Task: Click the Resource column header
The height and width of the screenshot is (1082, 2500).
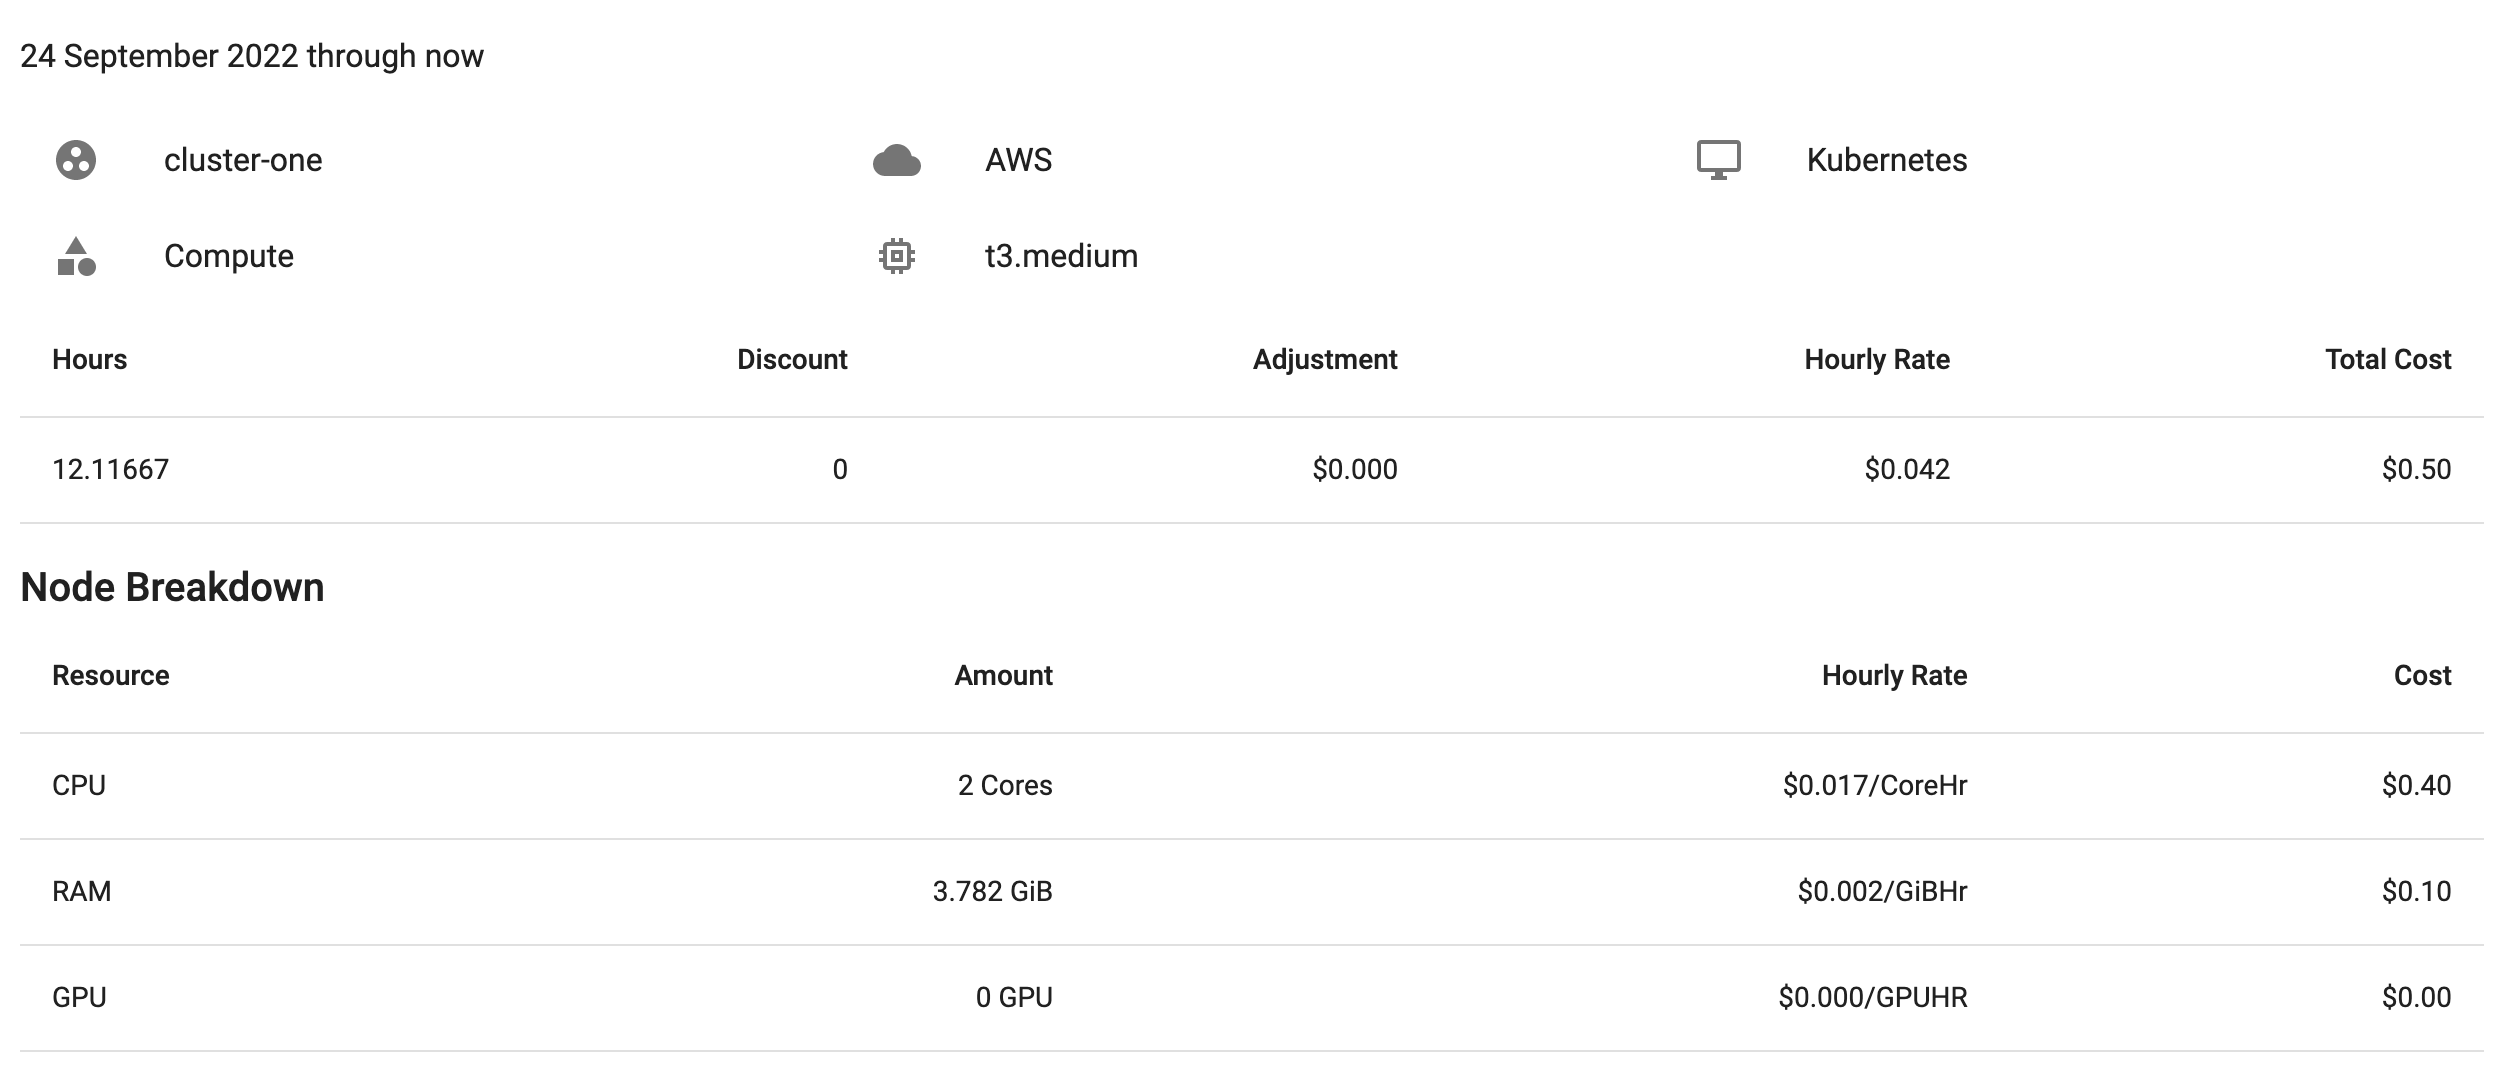Action: click(111, 675)
